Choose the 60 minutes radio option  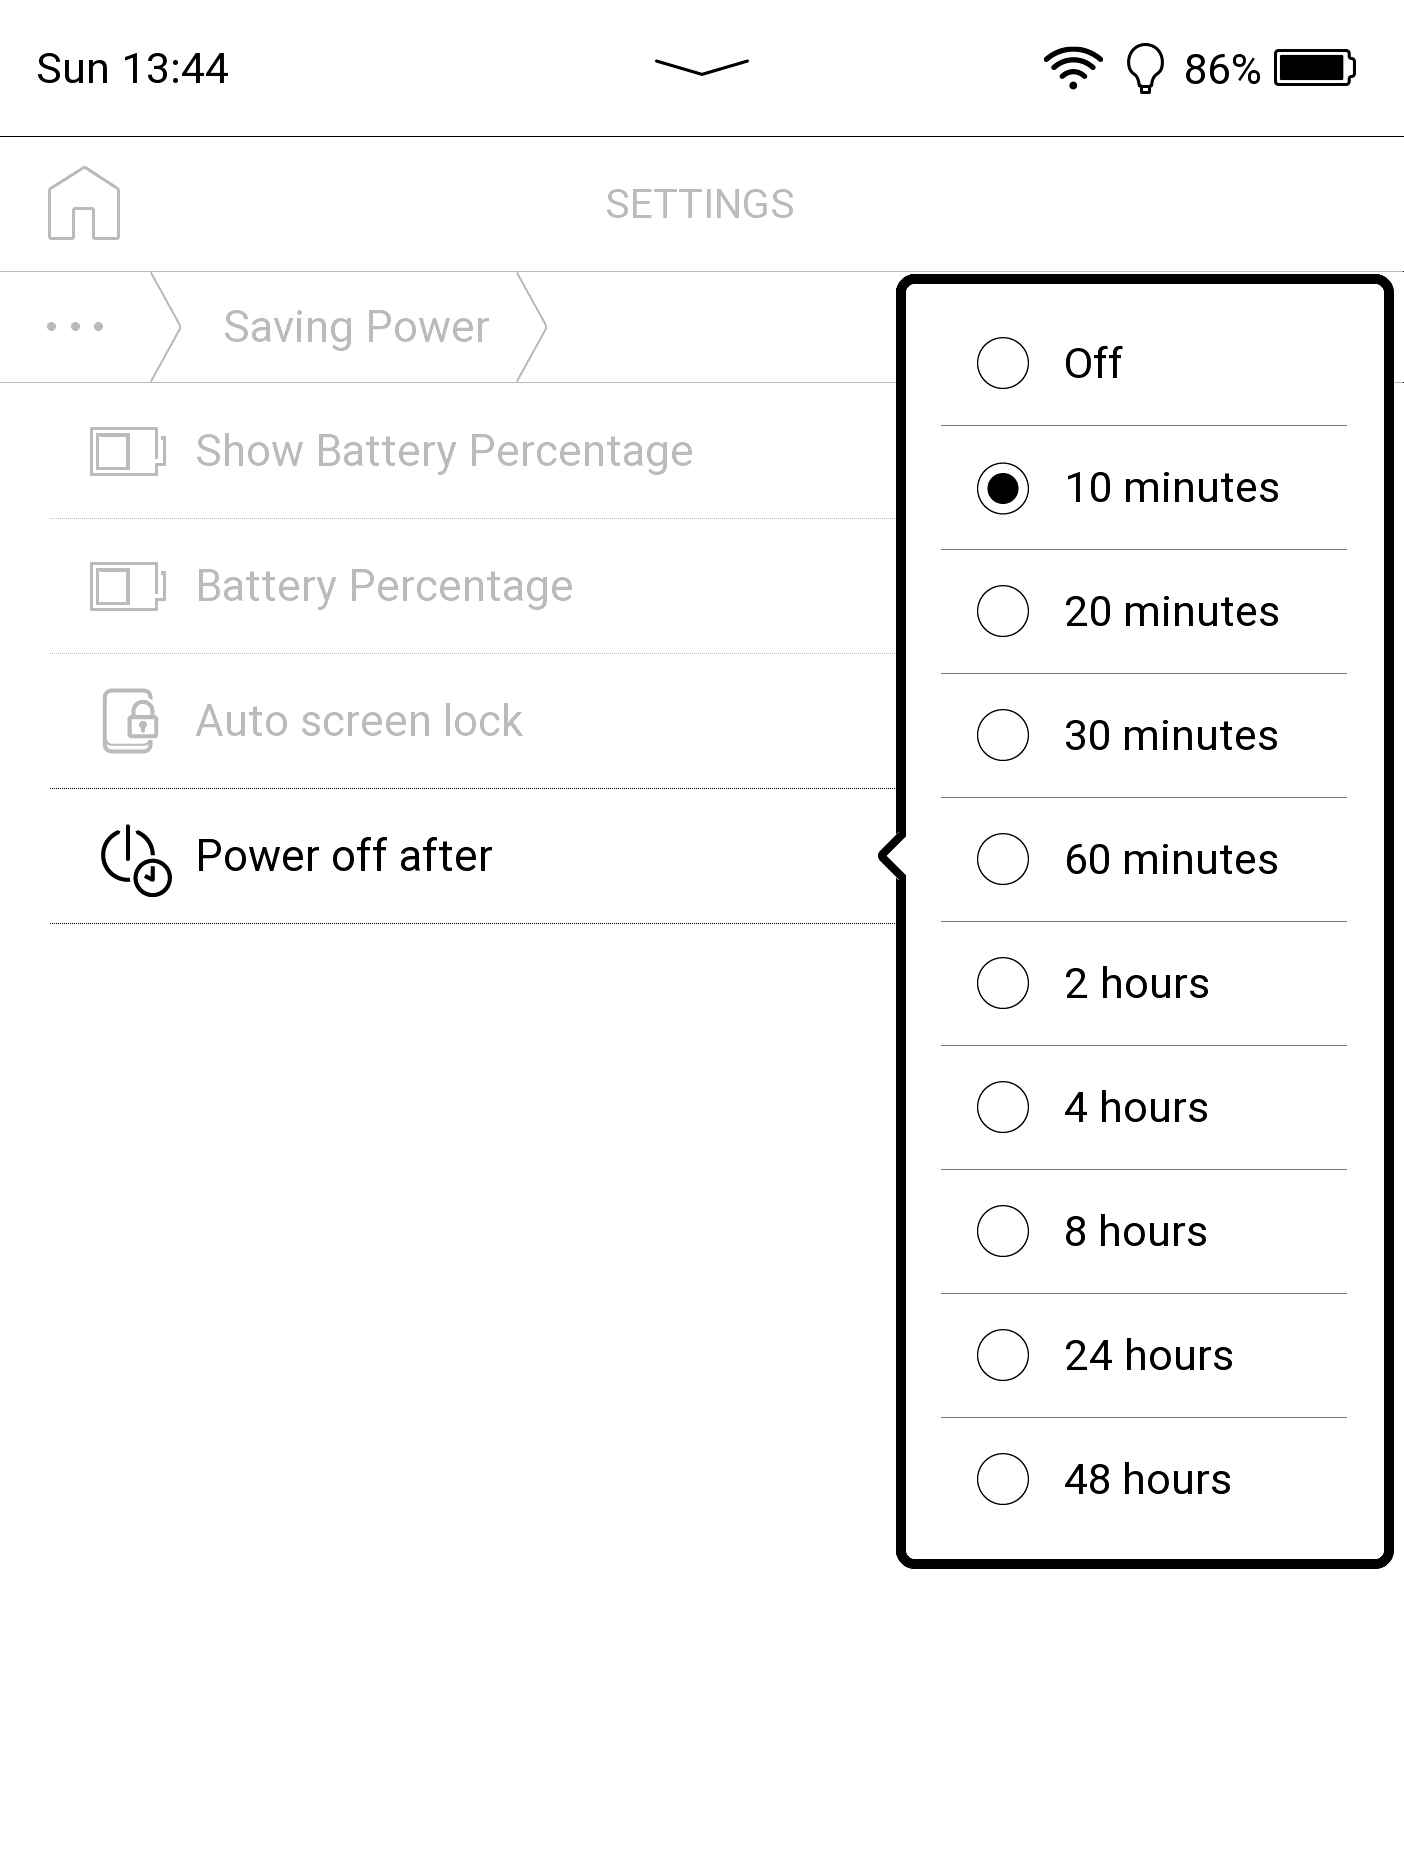pyautogui.click(x=1003, y=859)
